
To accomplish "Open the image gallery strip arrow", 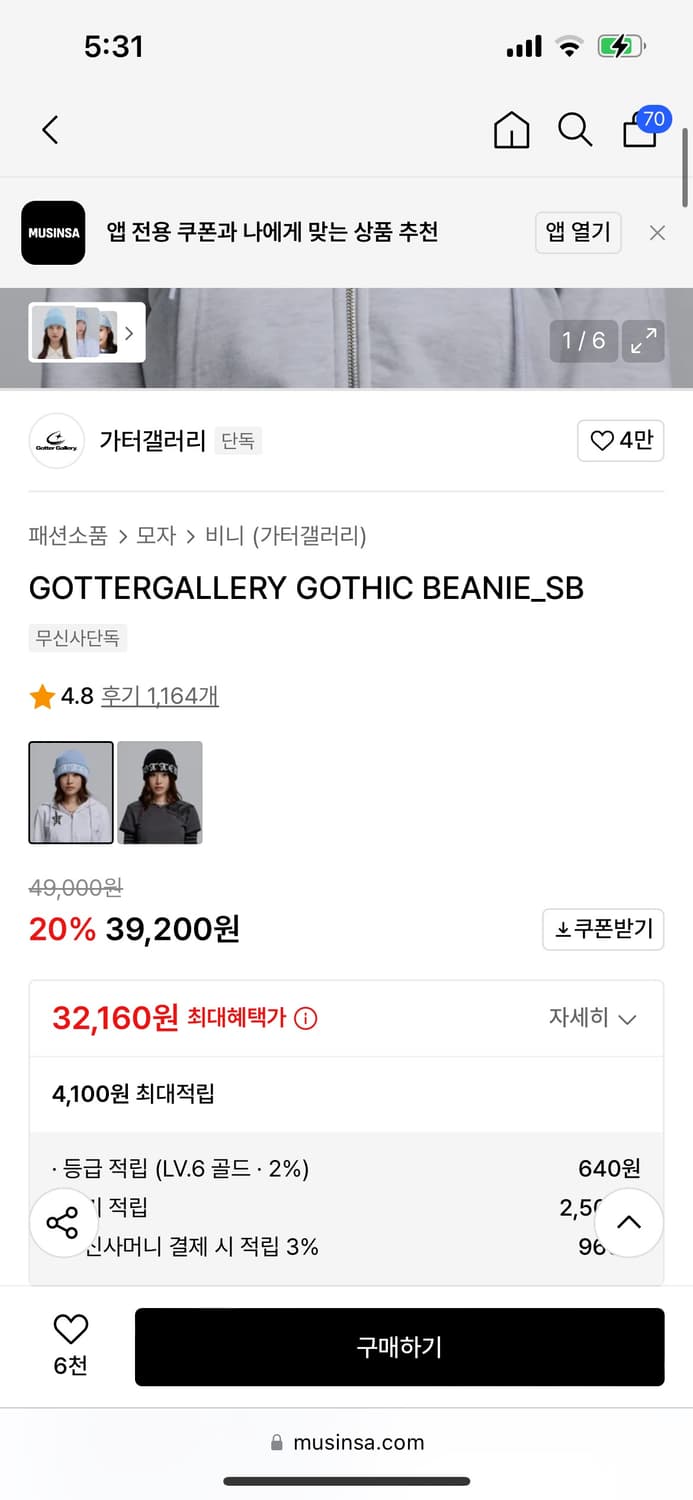I will click(128, 332).
